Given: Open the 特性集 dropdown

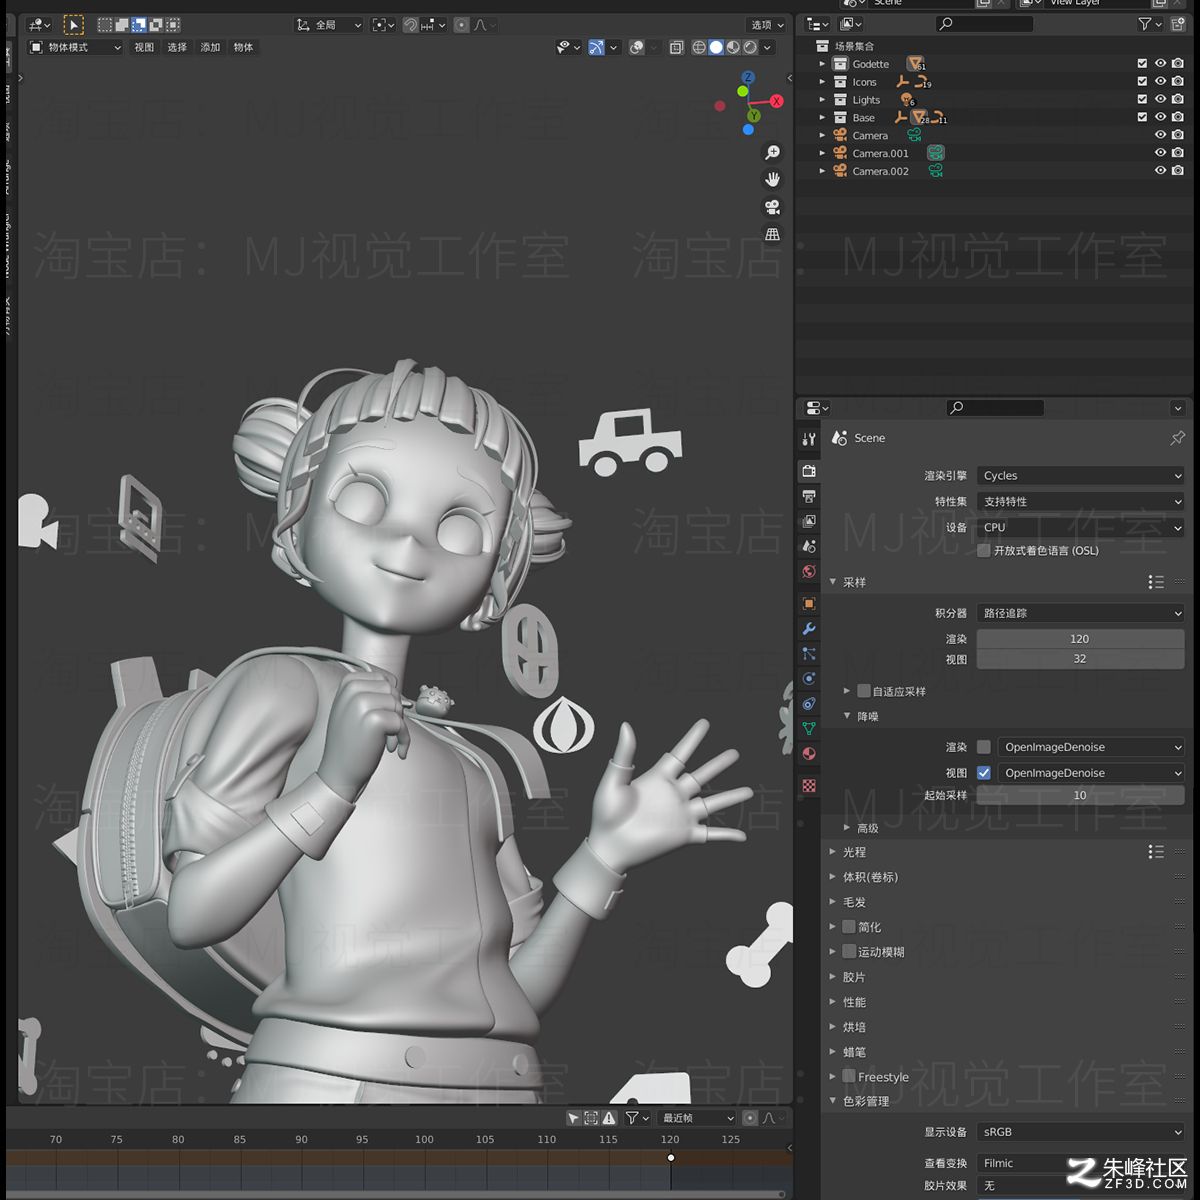Looking at the screenshot, I should [1081, 502].
